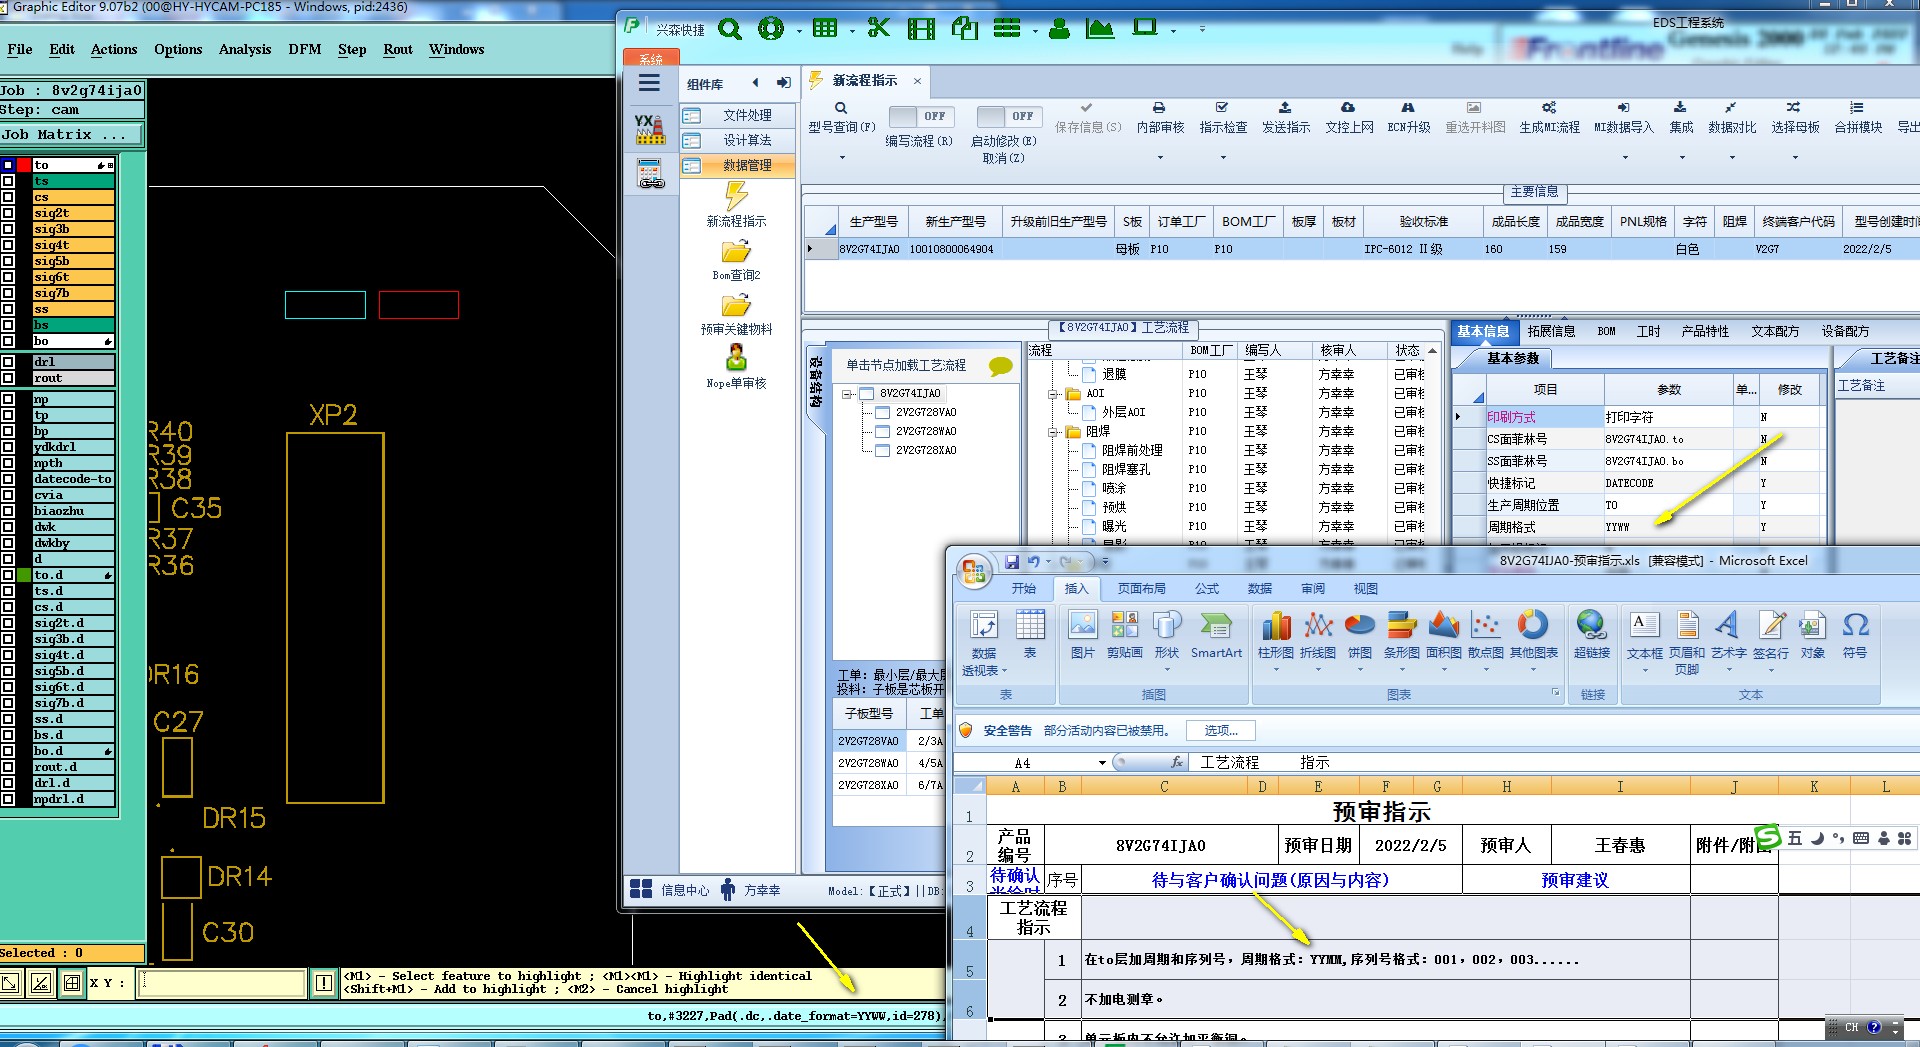1920x1047 pixels.
Task: Click 内部审核 printer icon
Action: [1159, 108]
